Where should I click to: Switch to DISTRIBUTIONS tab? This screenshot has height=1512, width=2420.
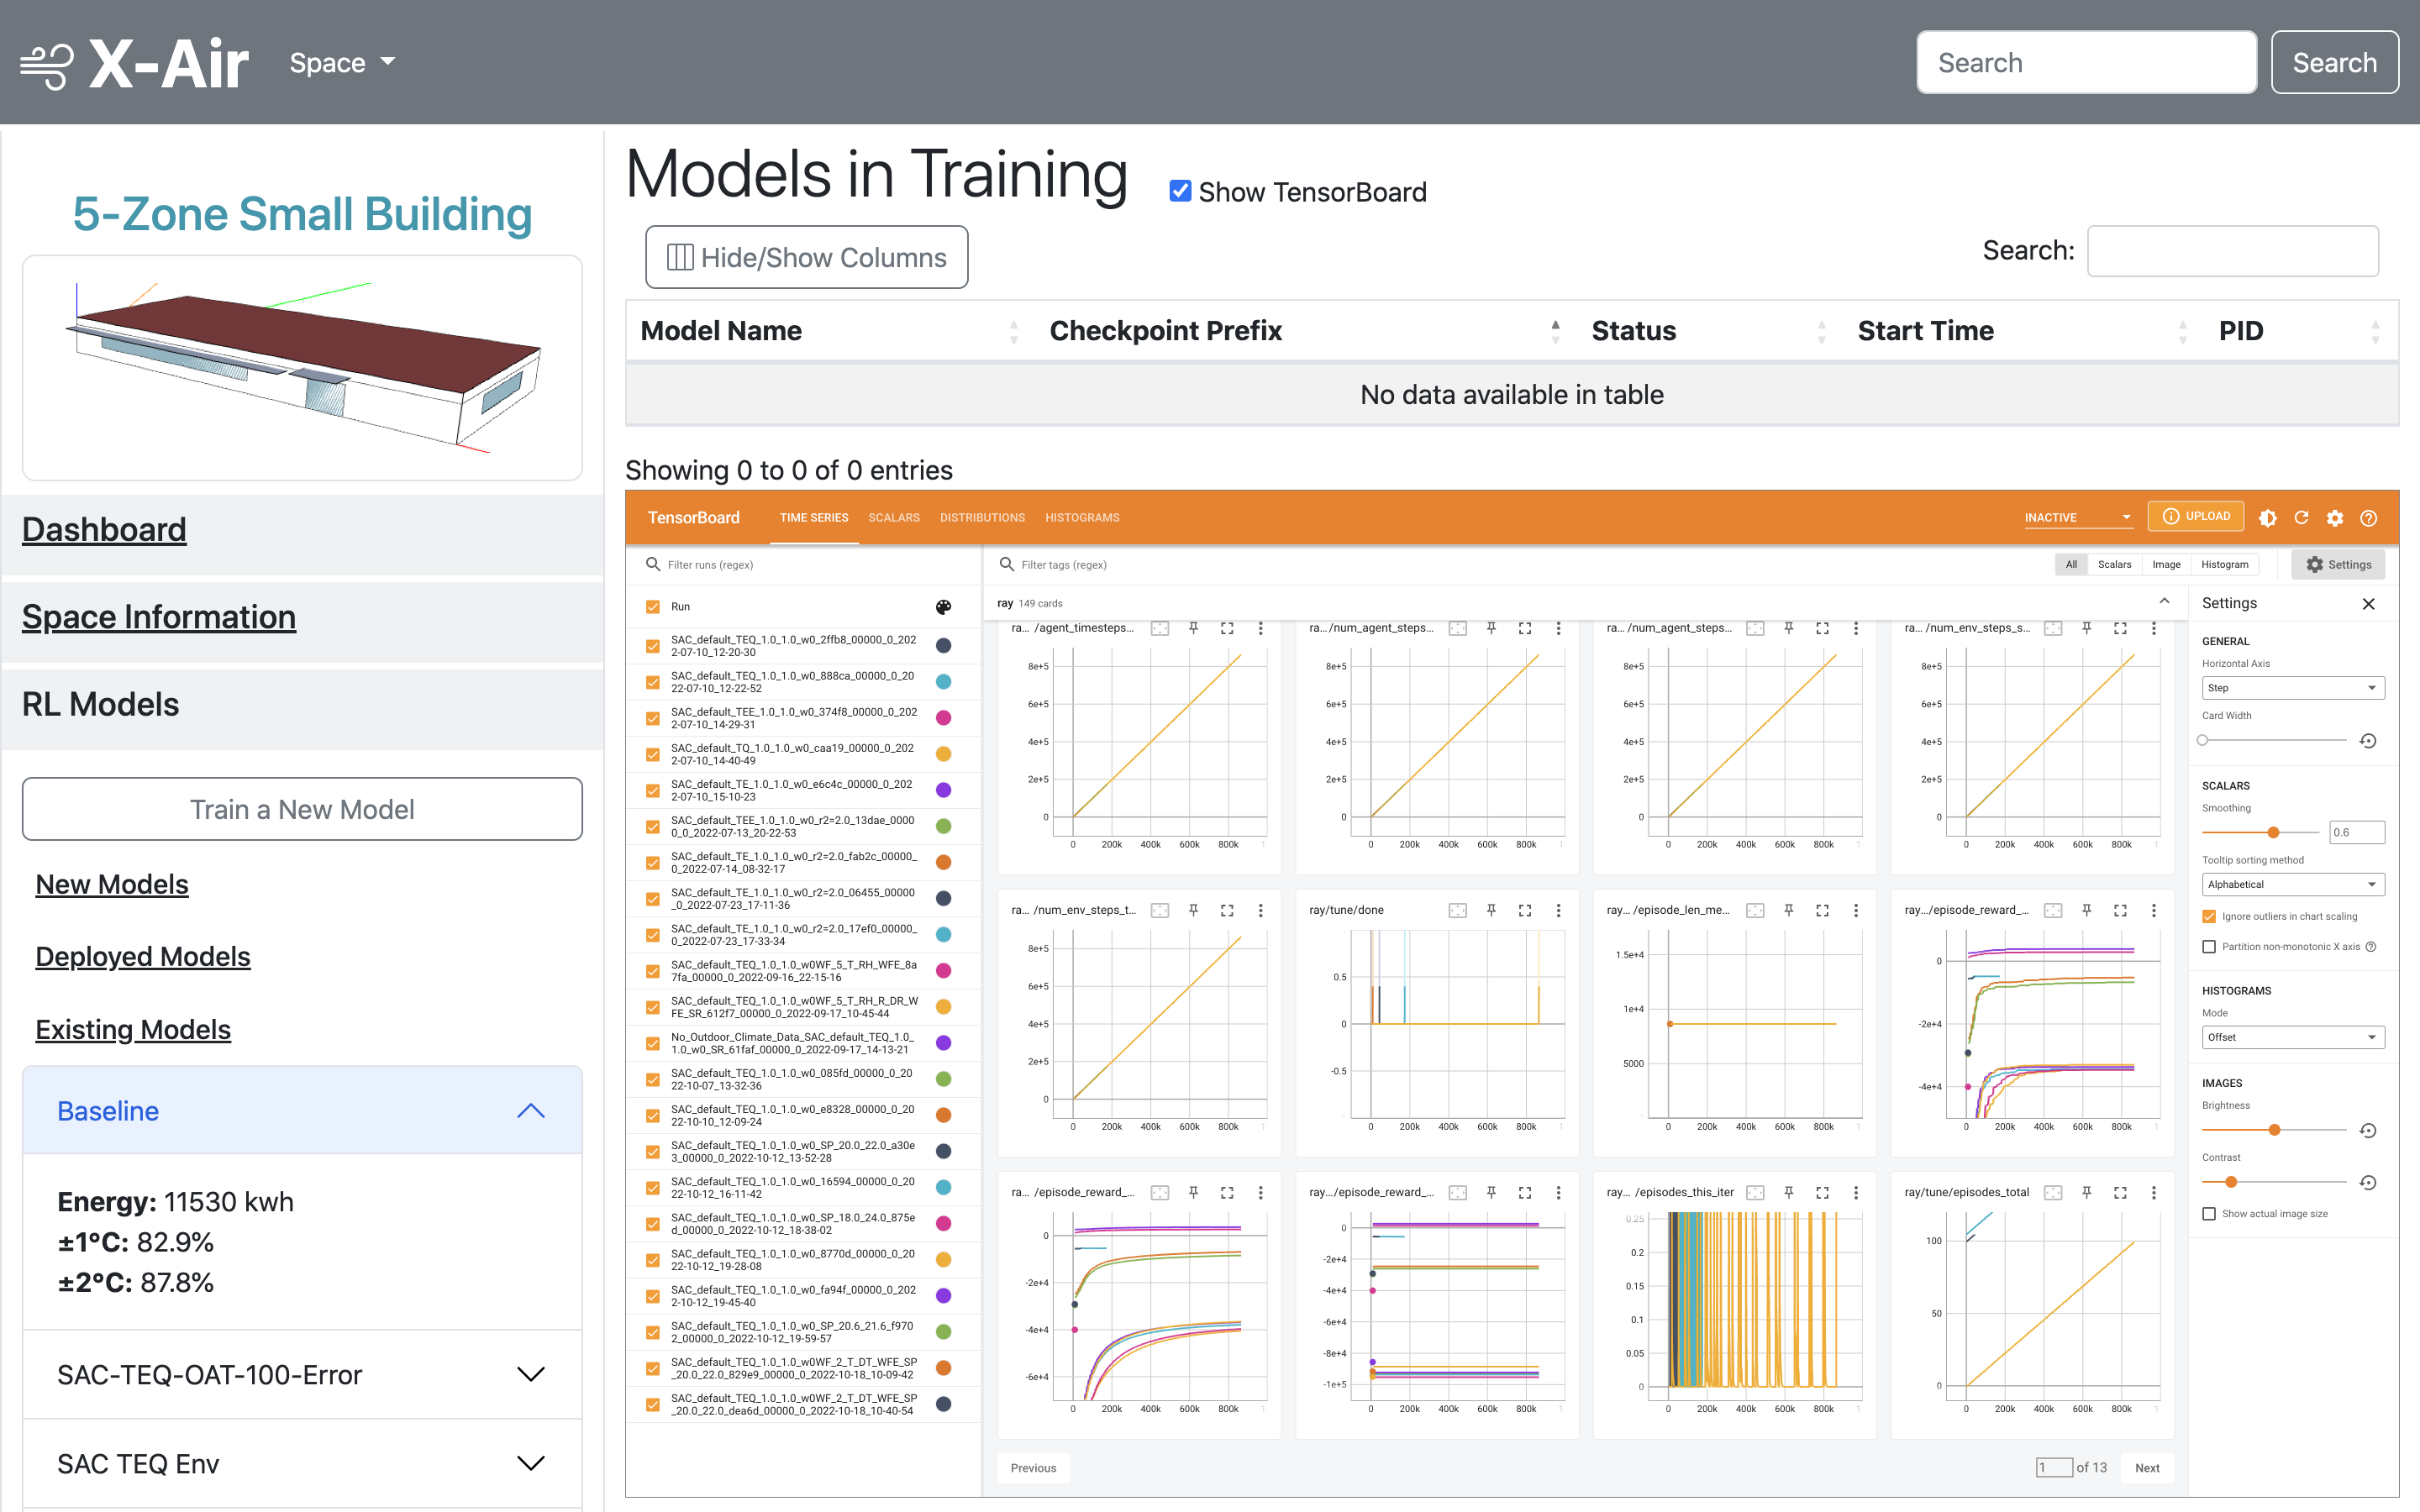pyautogui.click(x=982, y=518)
